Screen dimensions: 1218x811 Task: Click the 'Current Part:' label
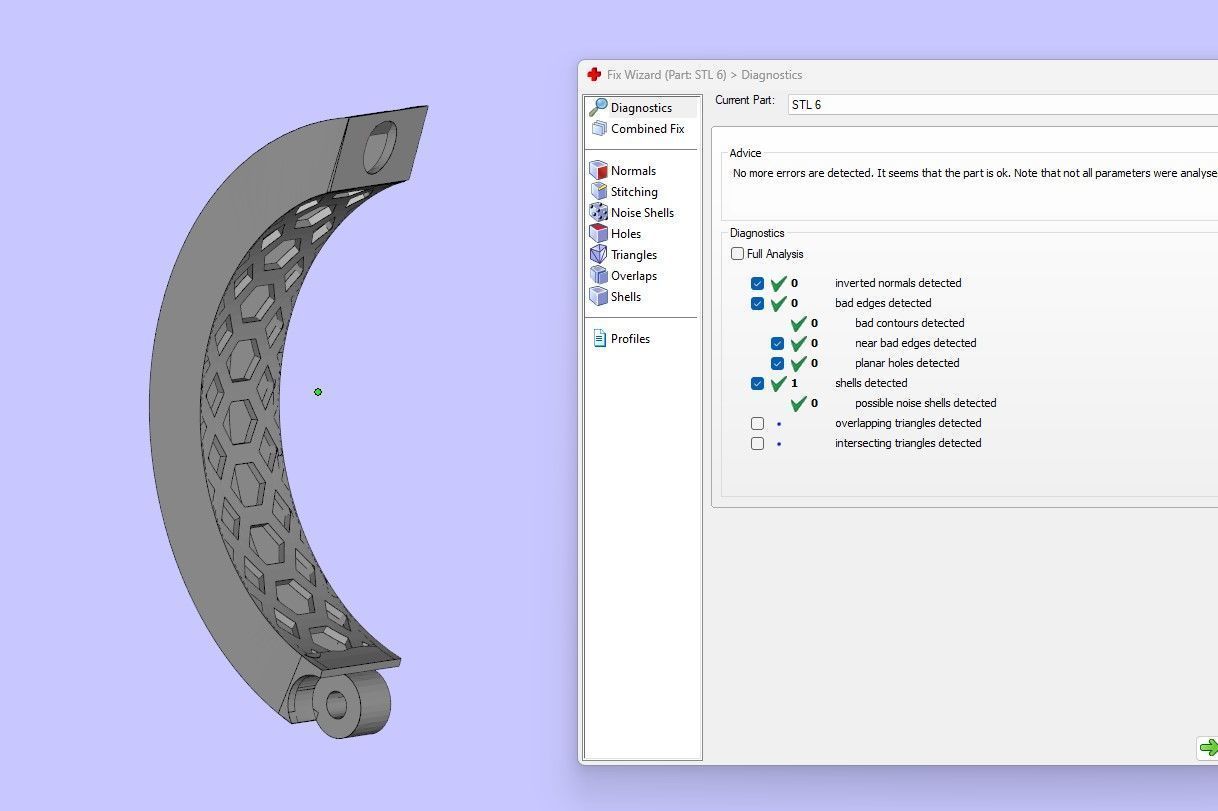745,100
